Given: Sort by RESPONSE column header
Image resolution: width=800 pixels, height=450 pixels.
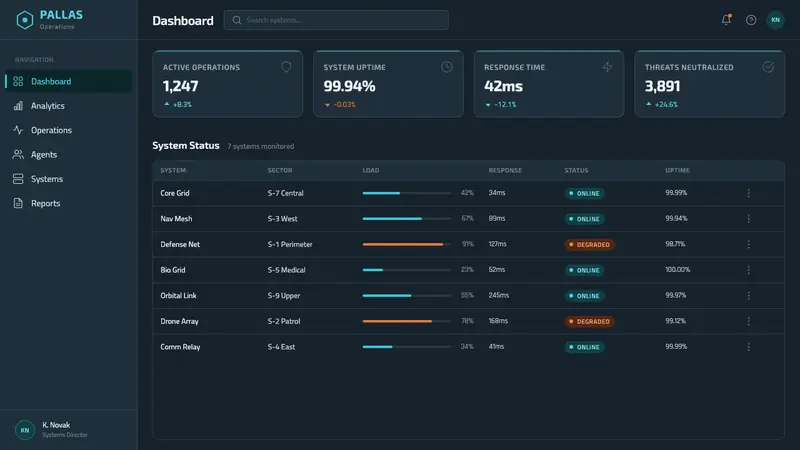Looking at the screenshot, I should [x=505, y=170].
